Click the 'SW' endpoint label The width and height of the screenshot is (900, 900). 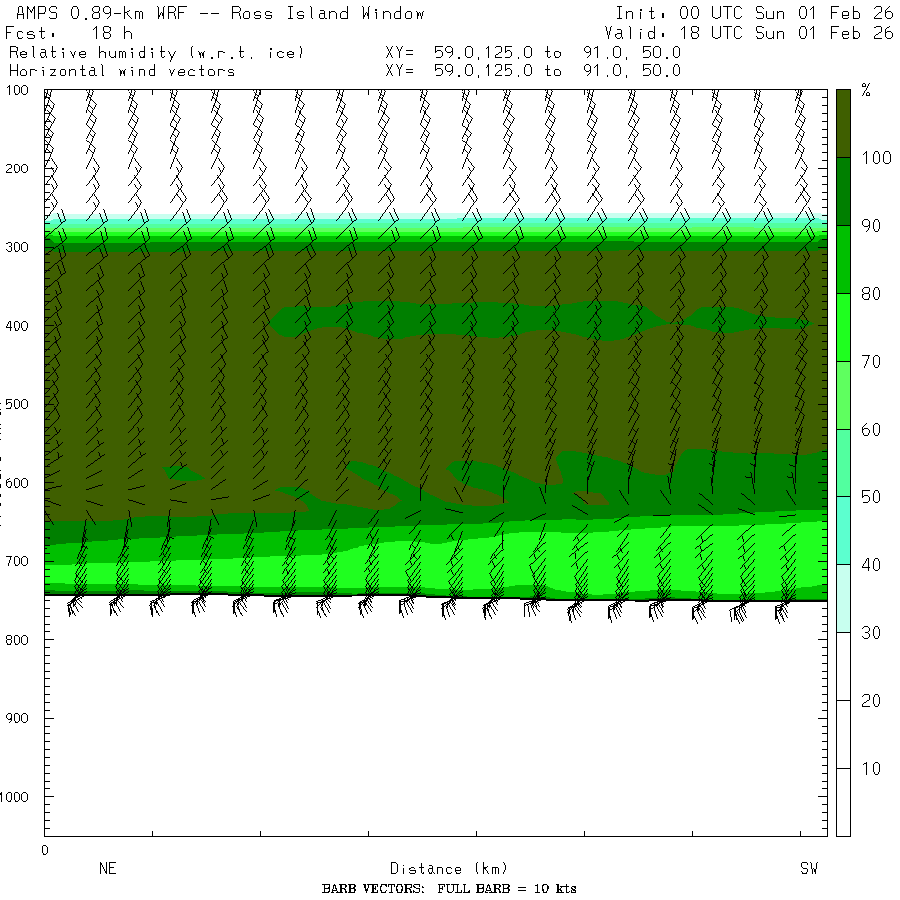pos(809,868)
